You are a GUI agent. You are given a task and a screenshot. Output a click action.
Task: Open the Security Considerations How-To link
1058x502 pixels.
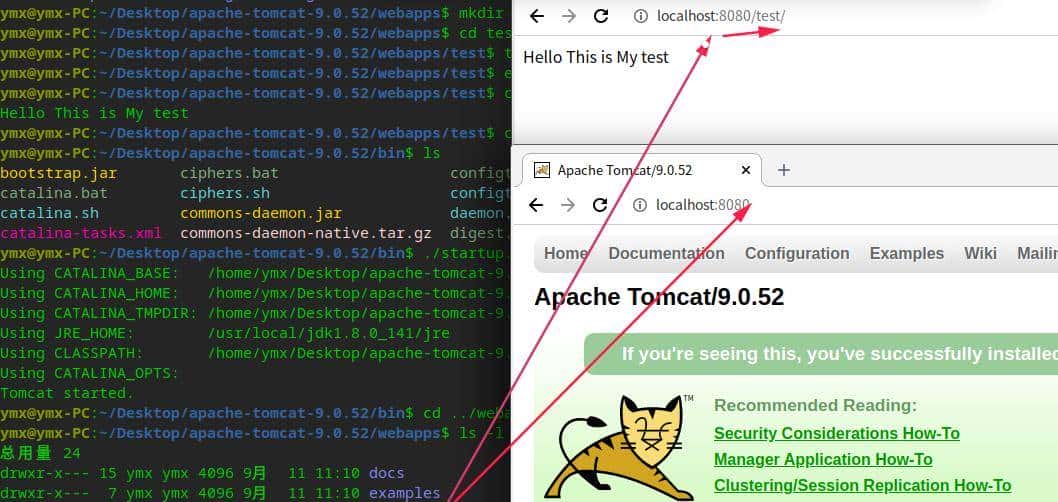click(837, 433)
